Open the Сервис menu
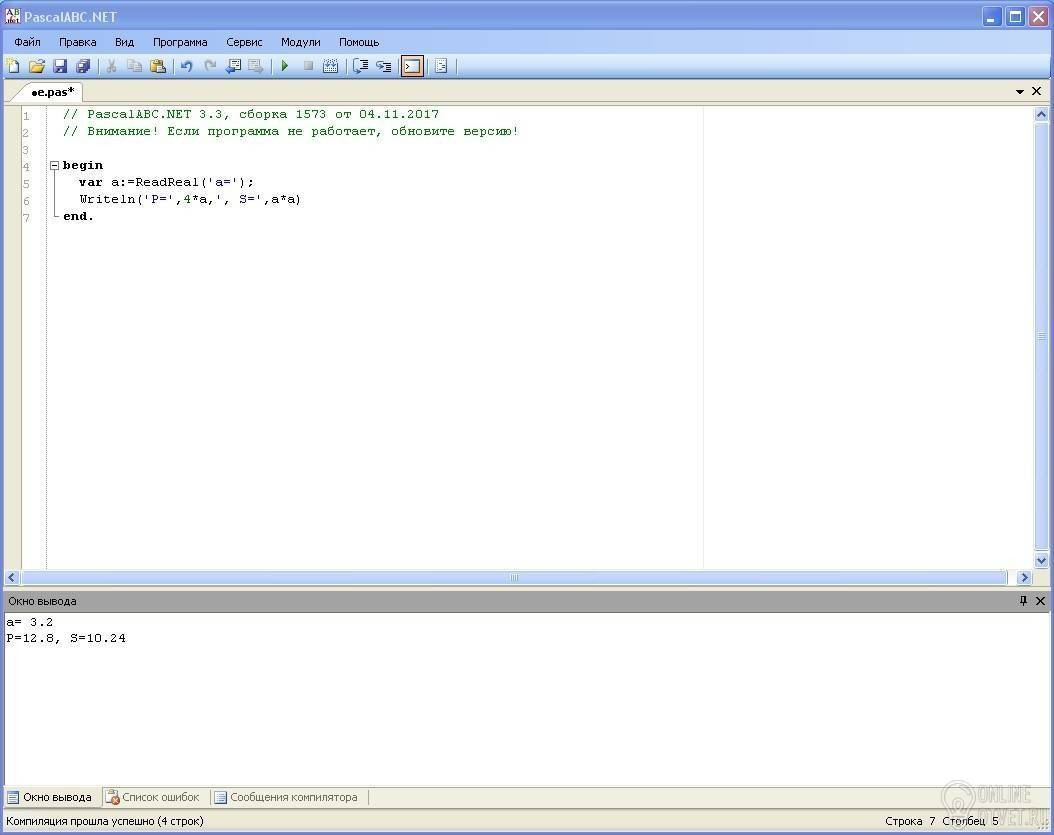 [x=244, y=42]
